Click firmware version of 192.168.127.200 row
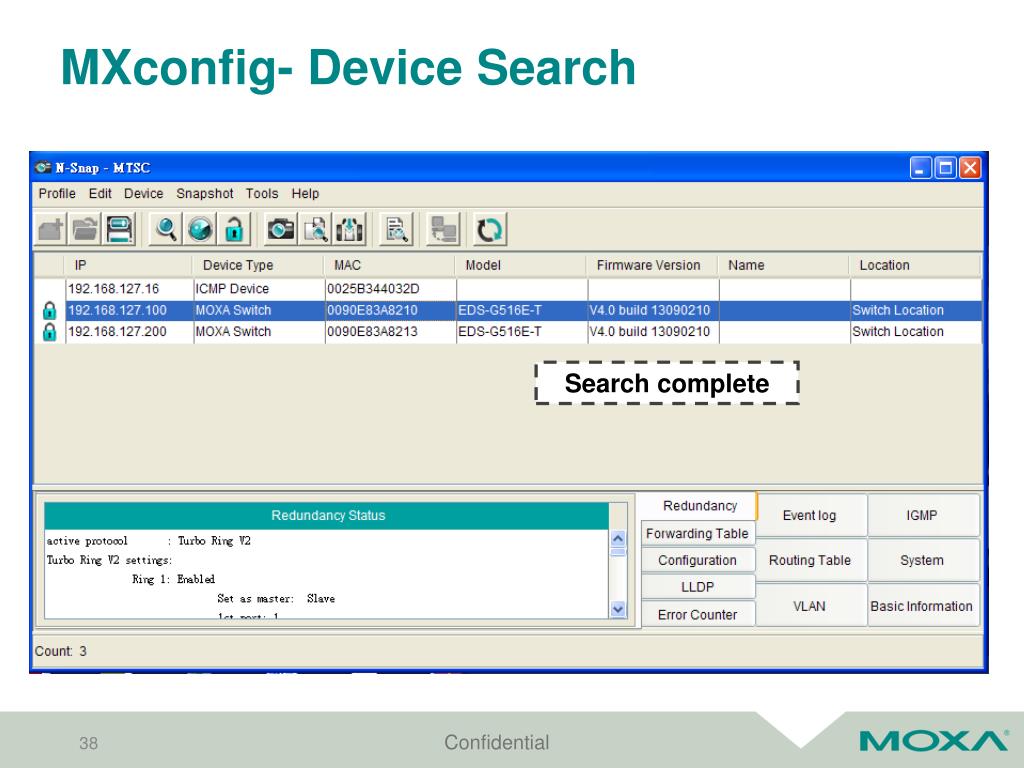 [x=653, y=332]
